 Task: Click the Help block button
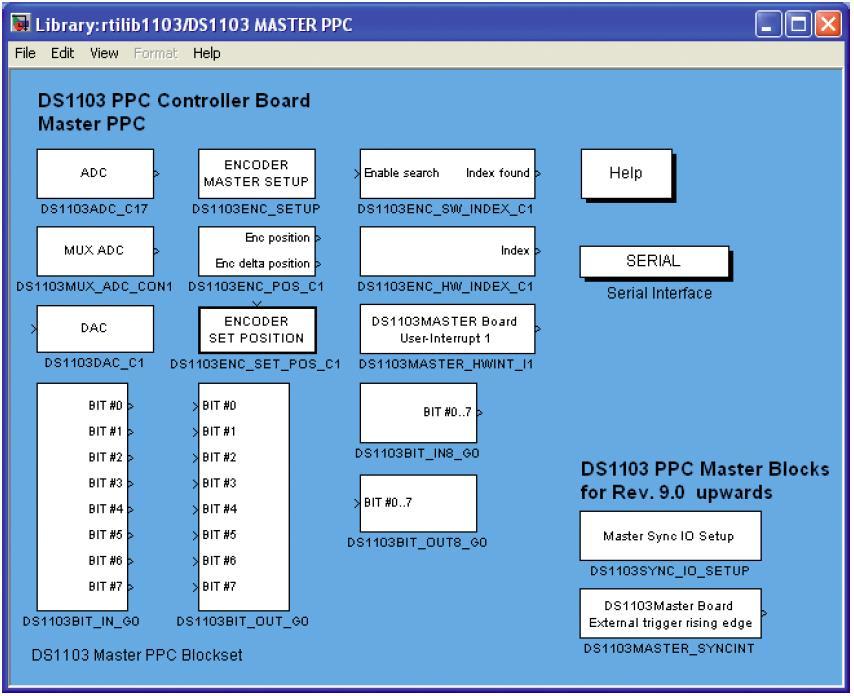coord(626,174)
